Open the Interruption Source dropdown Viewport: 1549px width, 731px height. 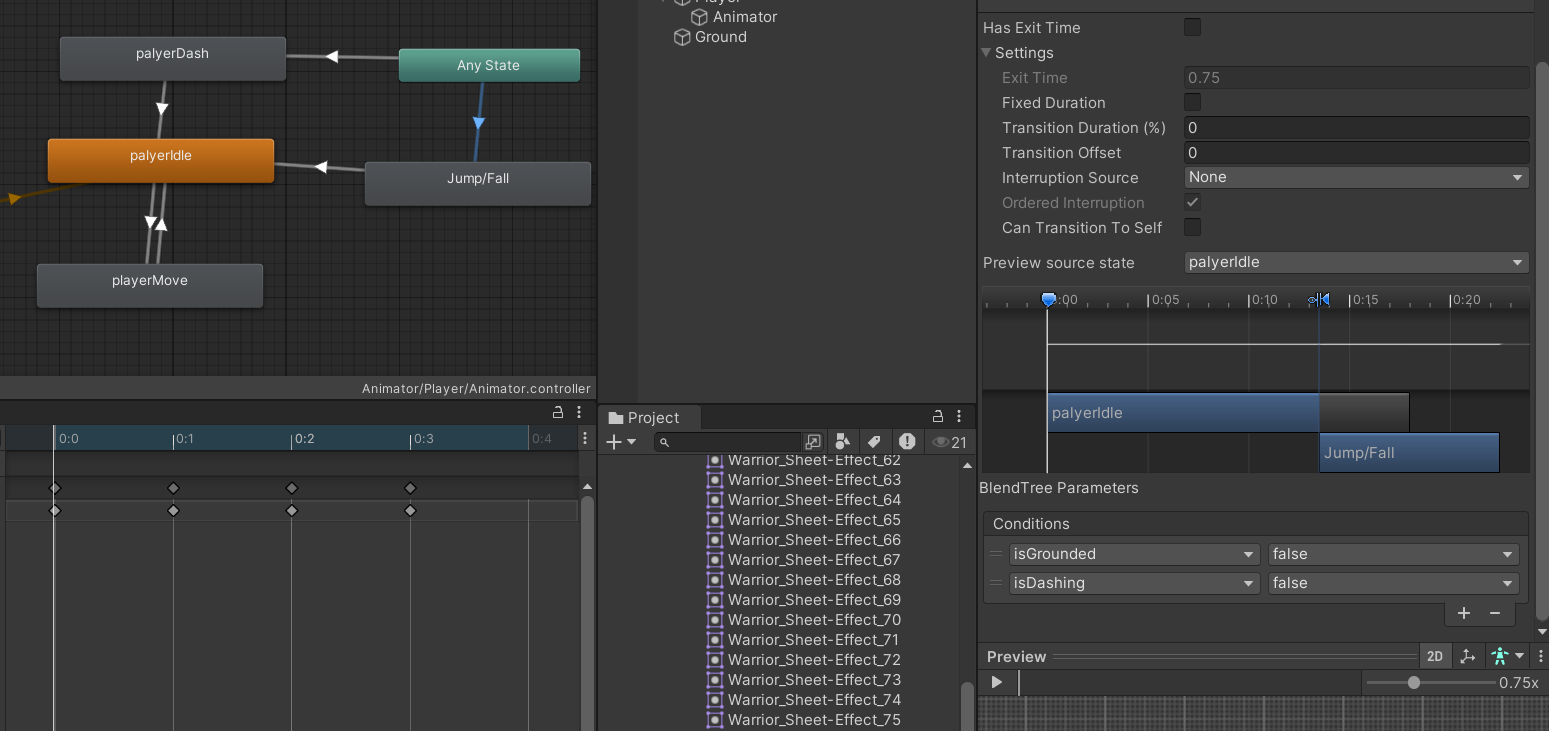tap(1356, 177)
